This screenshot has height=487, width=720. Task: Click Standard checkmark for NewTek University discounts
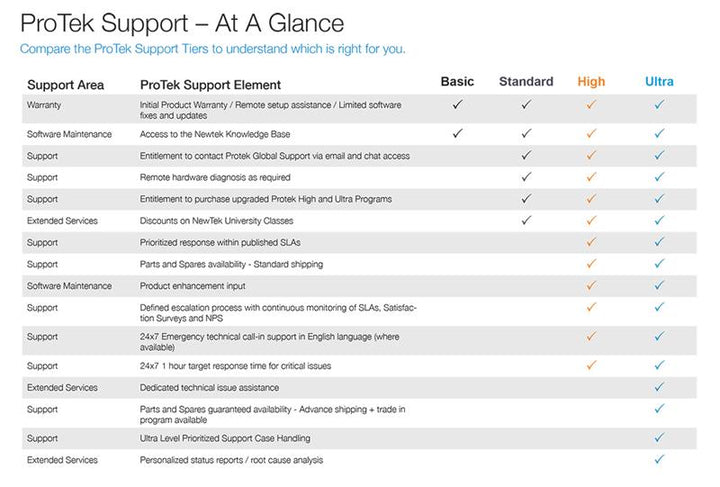pos(526,220)
